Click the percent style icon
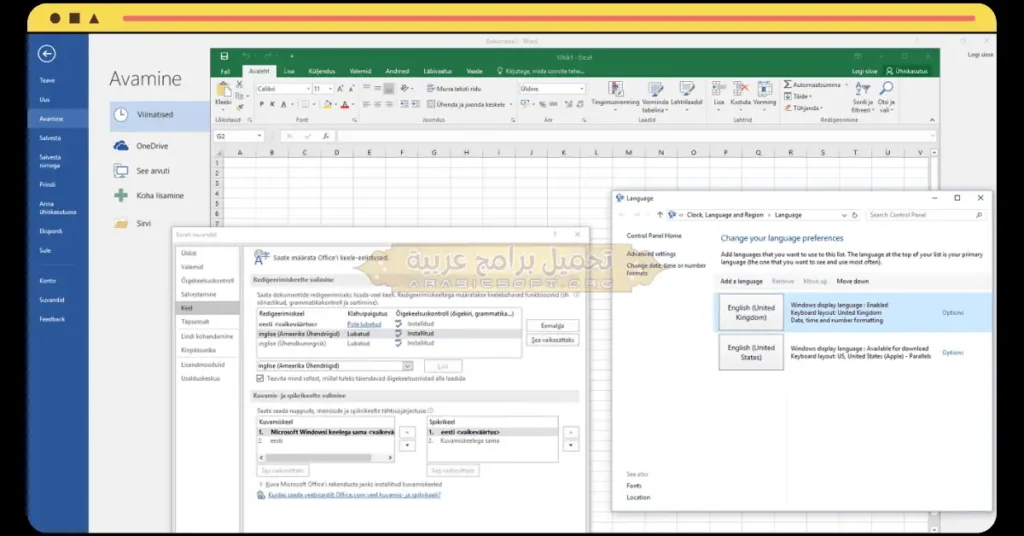 click(542, 104)
